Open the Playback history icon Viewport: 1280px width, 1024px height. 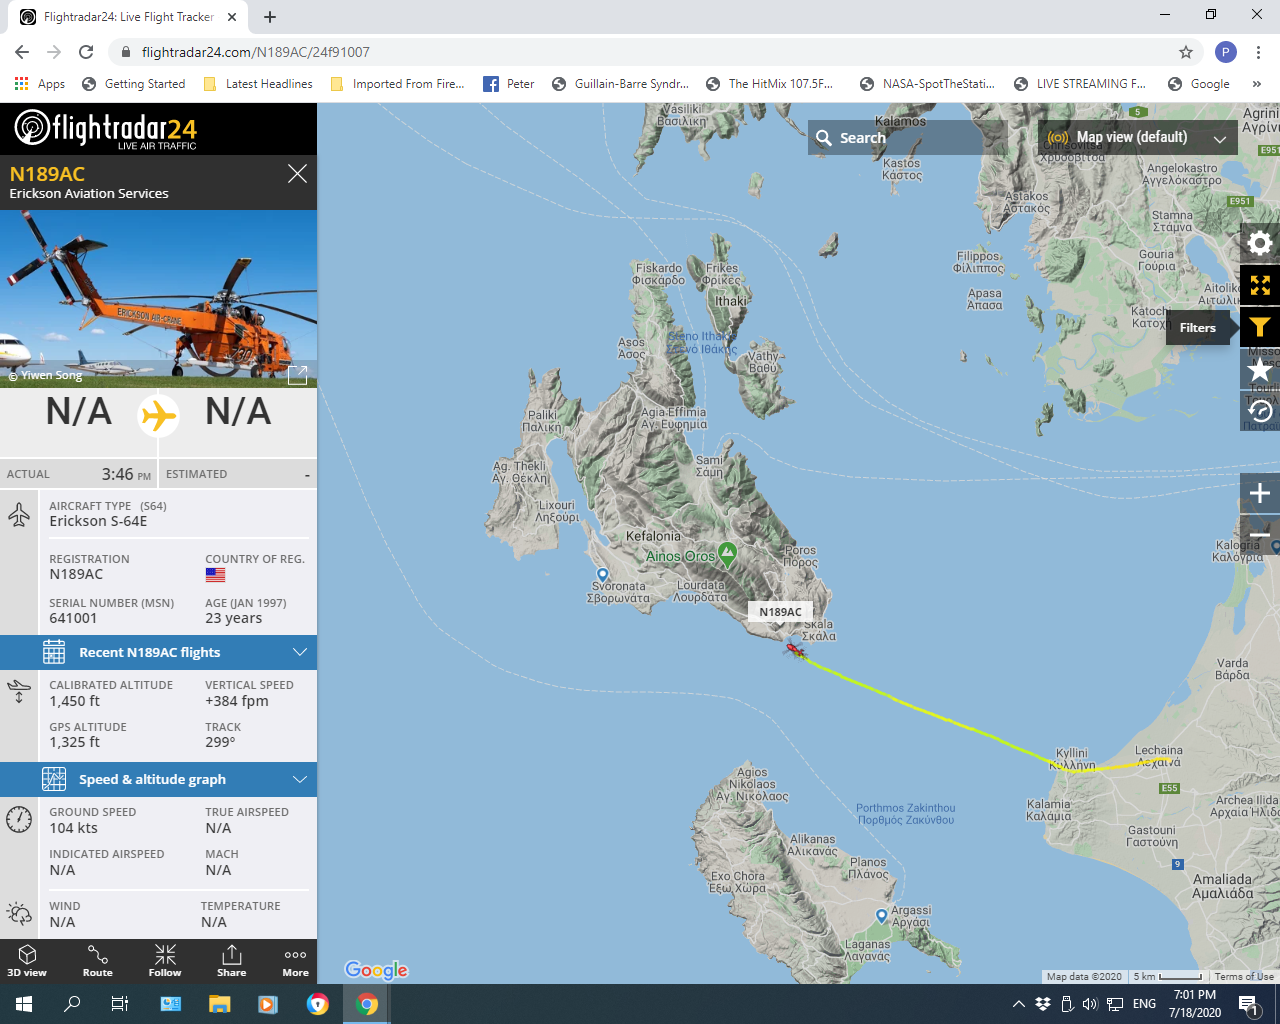point(1260,411)
